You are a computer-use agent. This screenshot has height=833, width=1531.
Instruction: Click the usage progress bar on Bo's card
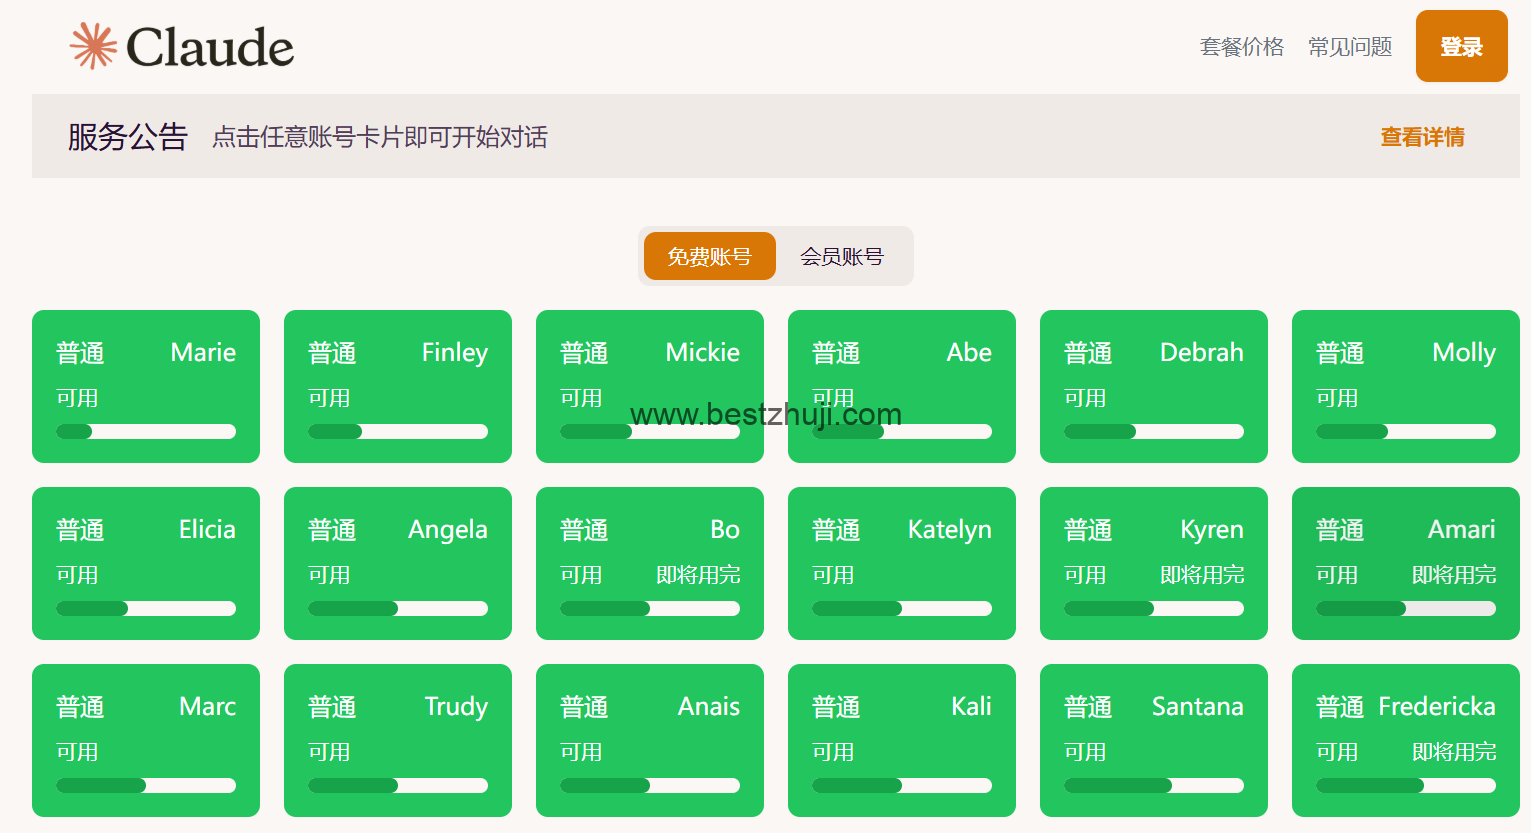pos(650,608)
